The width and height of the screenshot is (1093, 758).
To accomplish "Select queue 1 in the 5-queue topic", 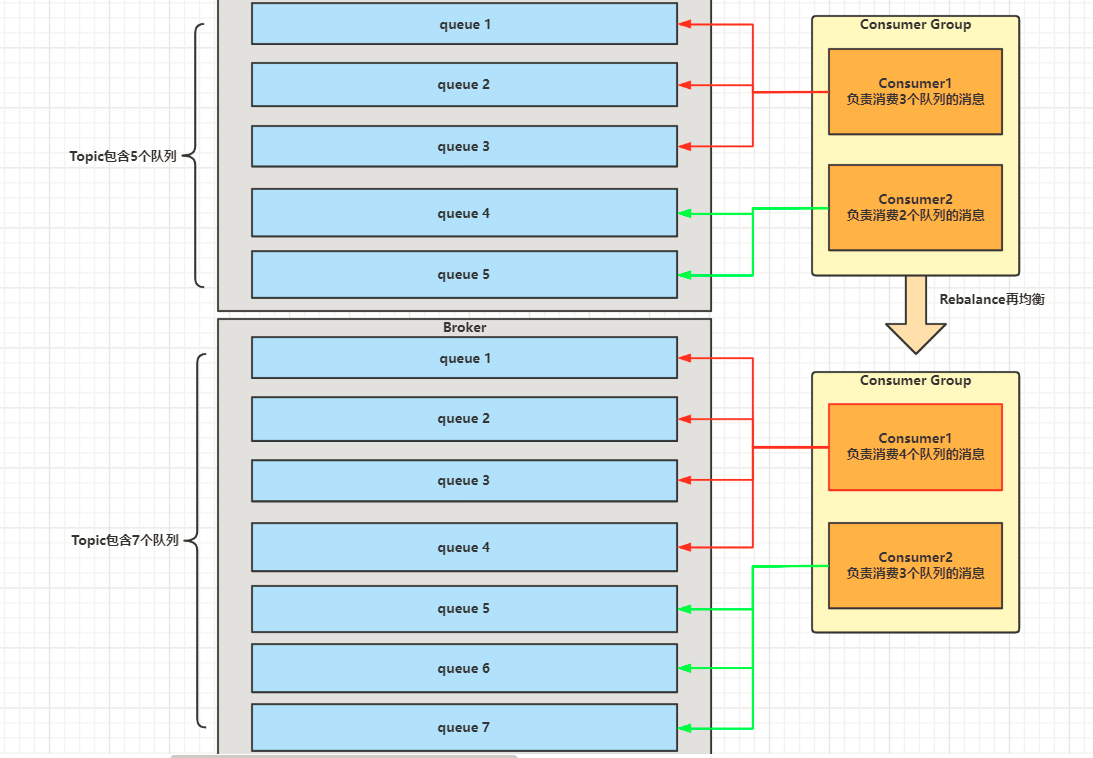I will pos(464,24).
